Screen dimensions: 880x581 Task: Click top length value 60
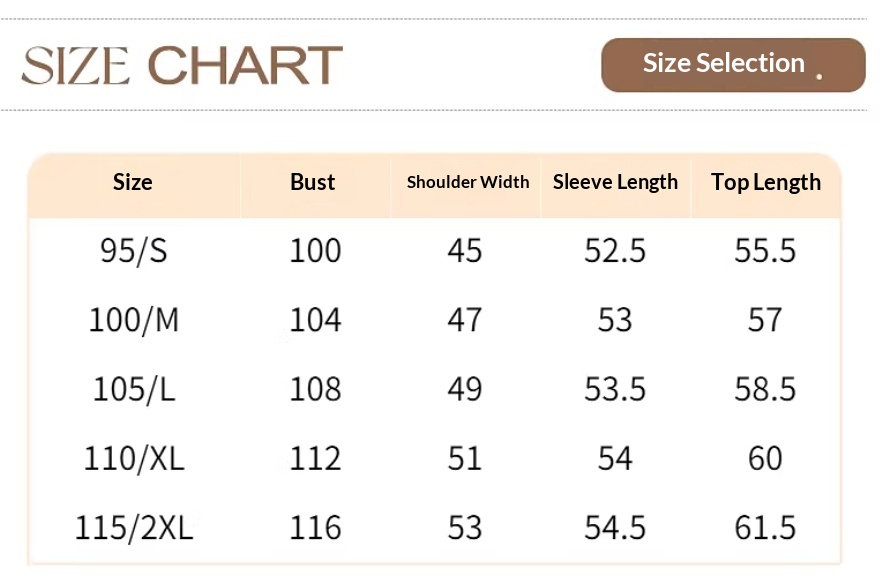click(765, 458)
